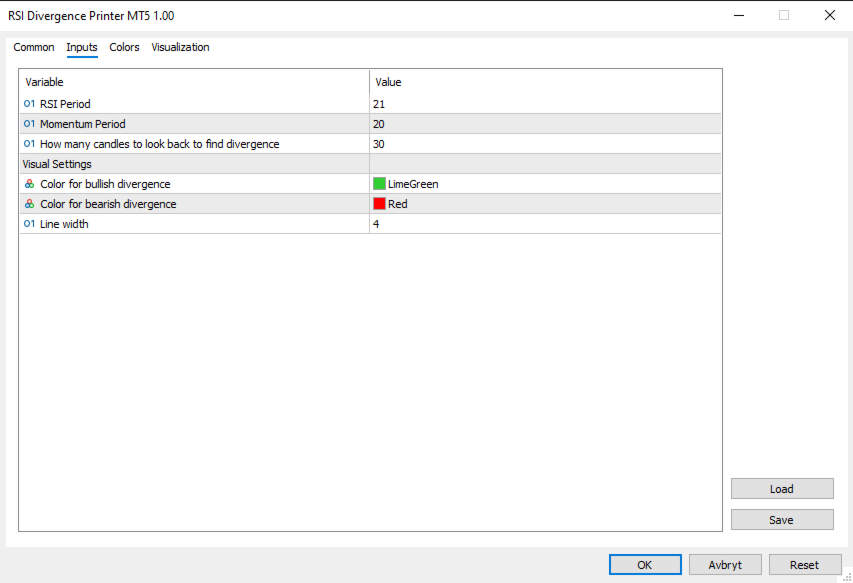Click the bullish divergence color type icon
This screenshot has width=853, height=583.
(x=29, y=184)
